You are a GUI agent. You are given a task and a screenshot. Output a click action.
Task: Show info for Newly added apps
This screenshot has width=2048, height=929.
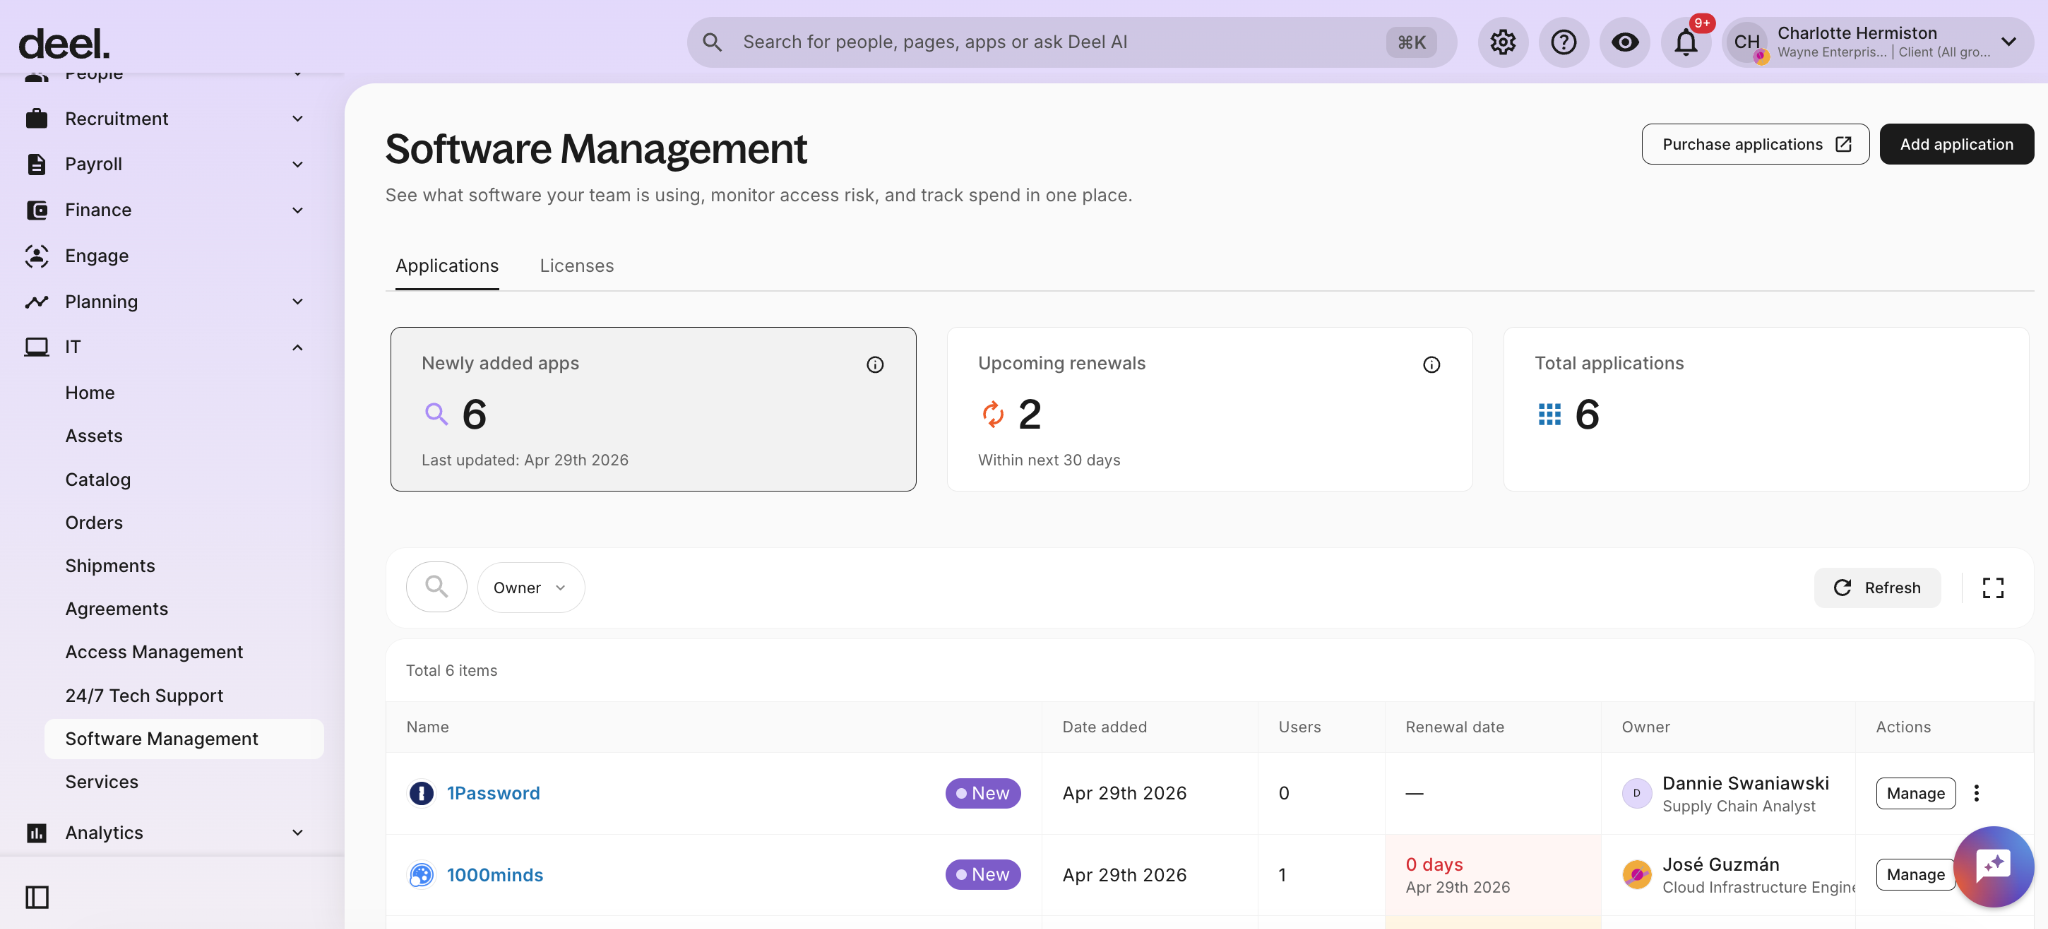875,365
